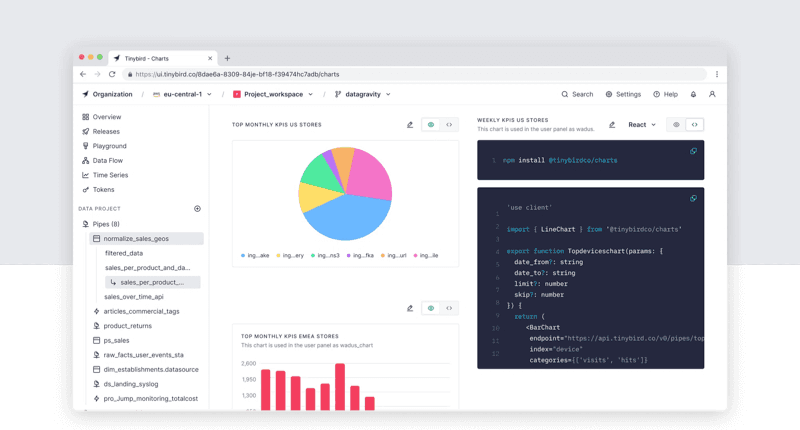
Task: Go to Data Flow in sidebar
Action: pos(108,160)
